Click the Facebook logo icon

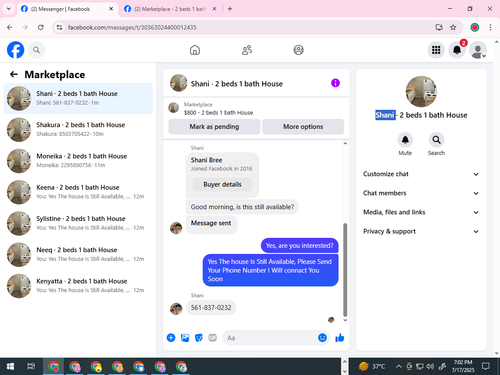[15, 50]
